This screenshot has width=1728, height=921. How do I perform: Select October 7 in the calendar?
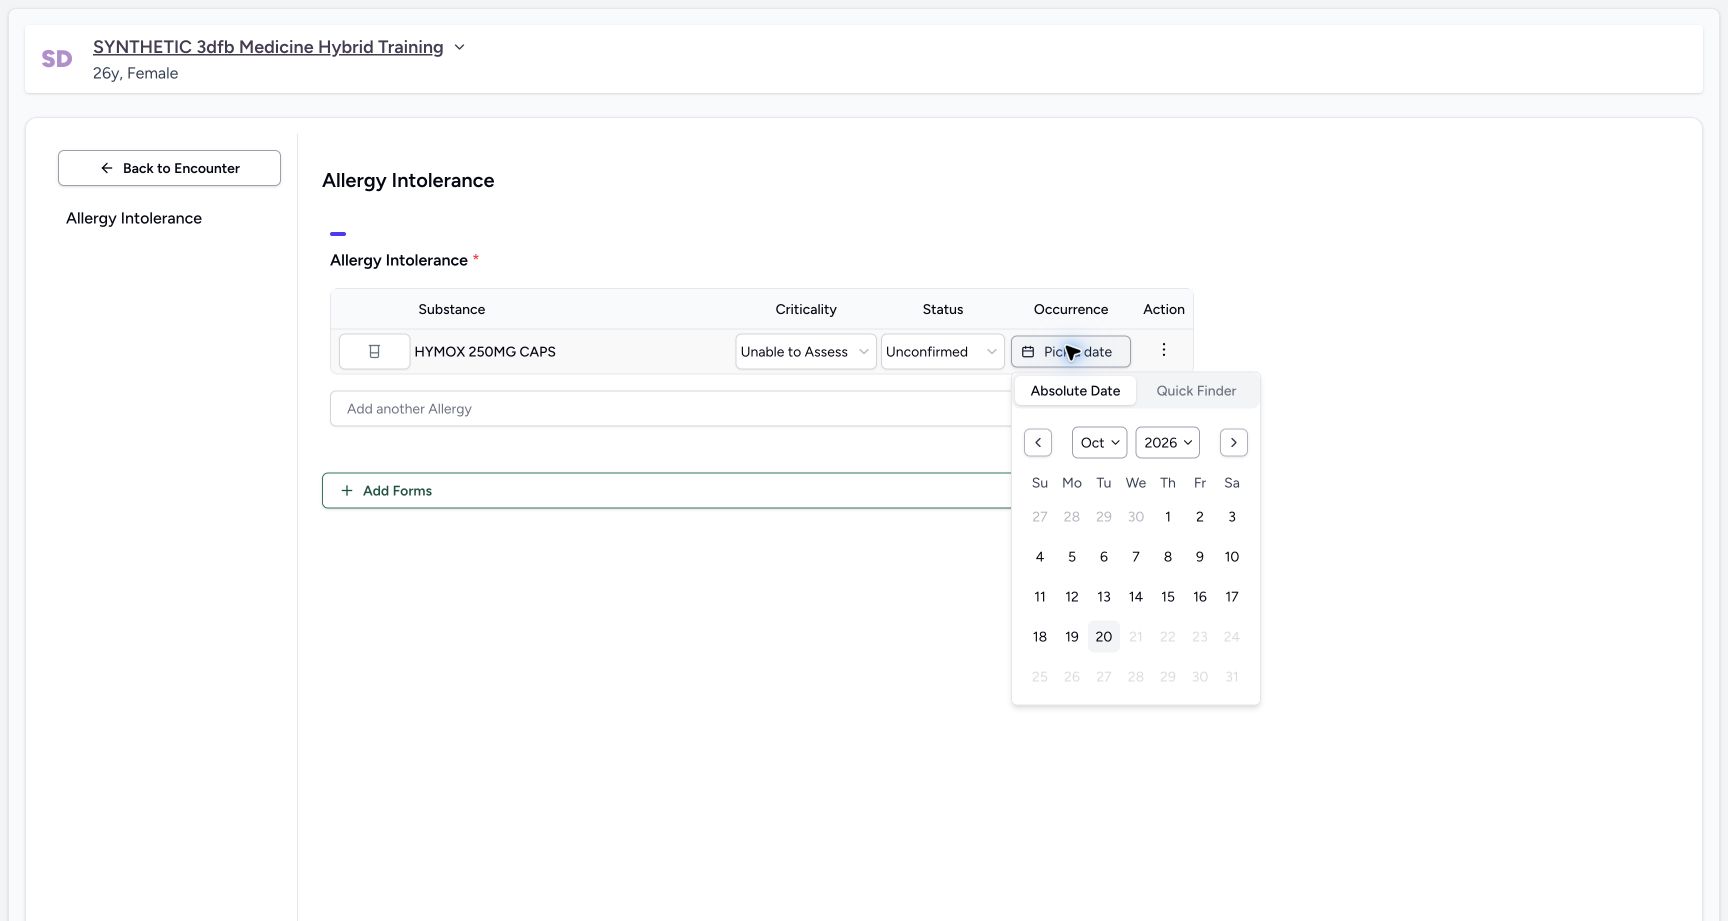(1136, 557)
